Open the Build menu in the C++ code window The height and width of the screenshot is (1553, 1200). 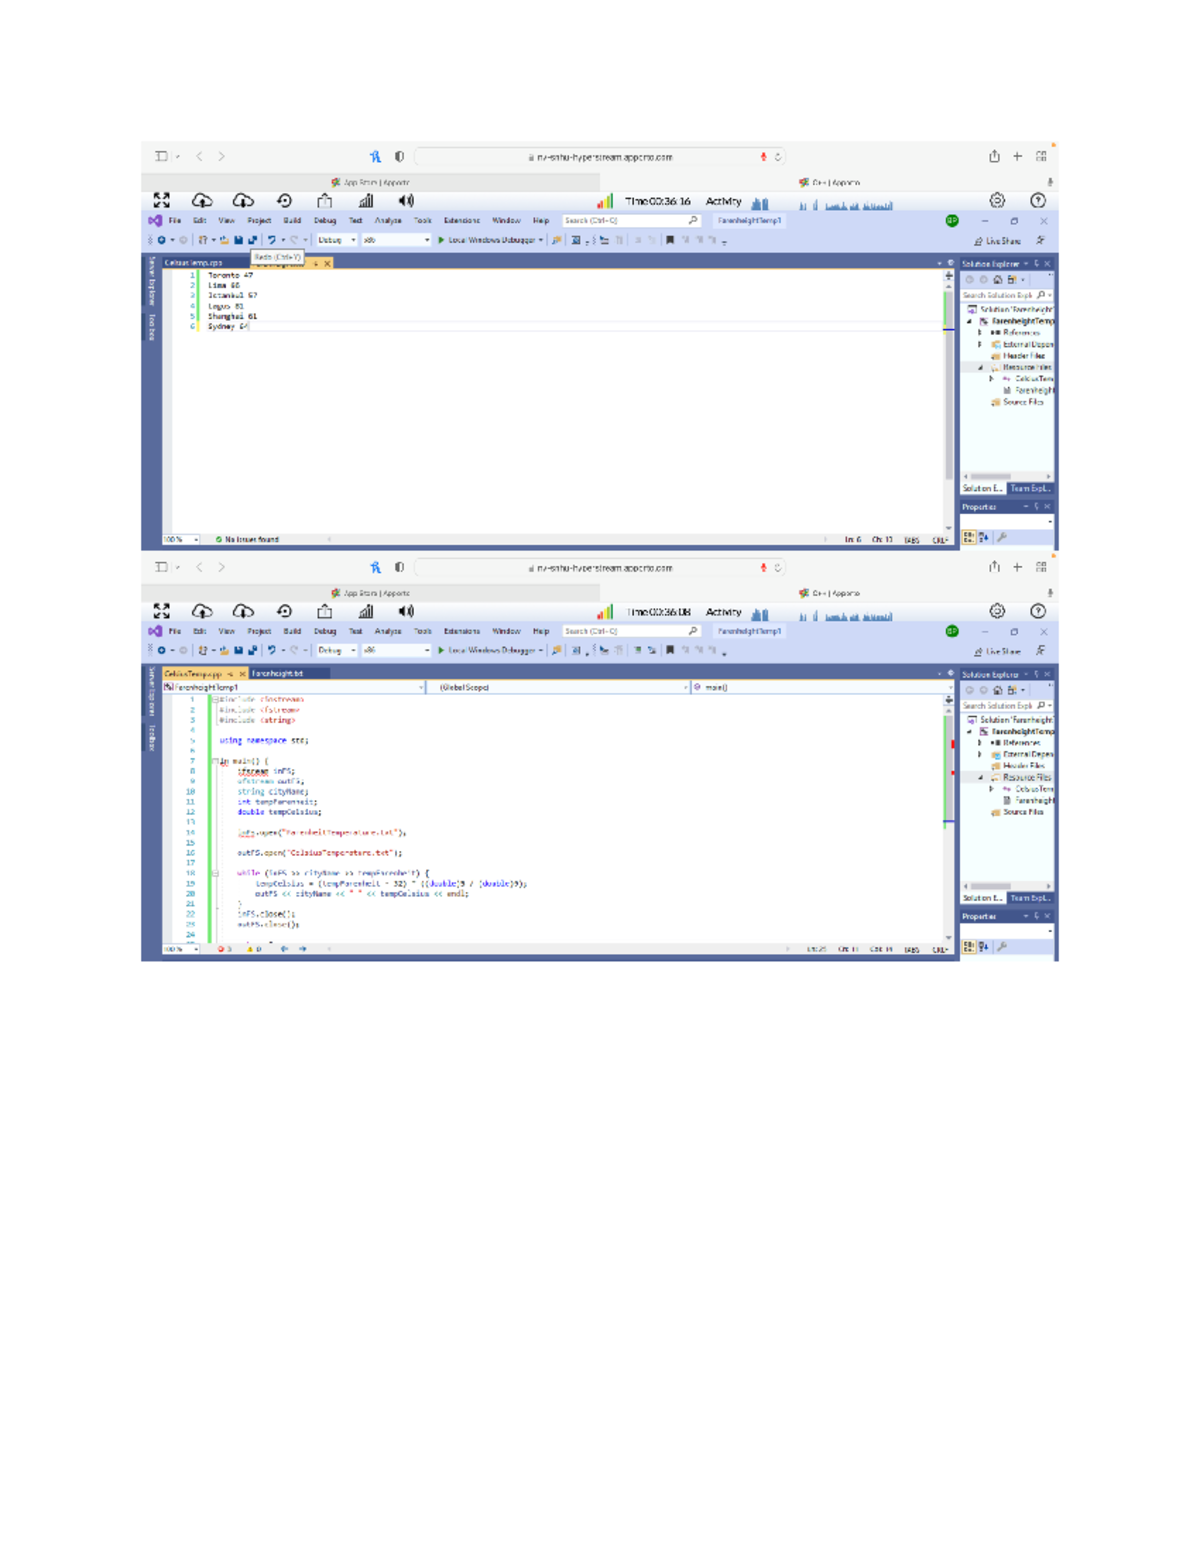pos(292,631)
